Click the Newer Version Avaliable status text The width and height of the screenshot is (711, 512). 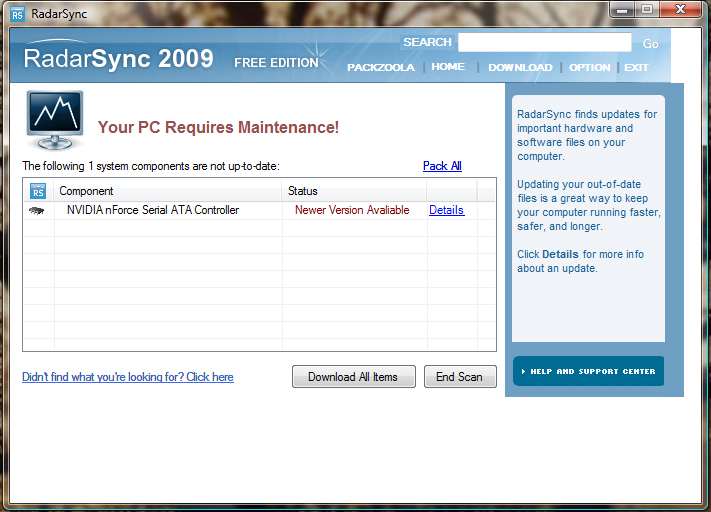(352, 210)
